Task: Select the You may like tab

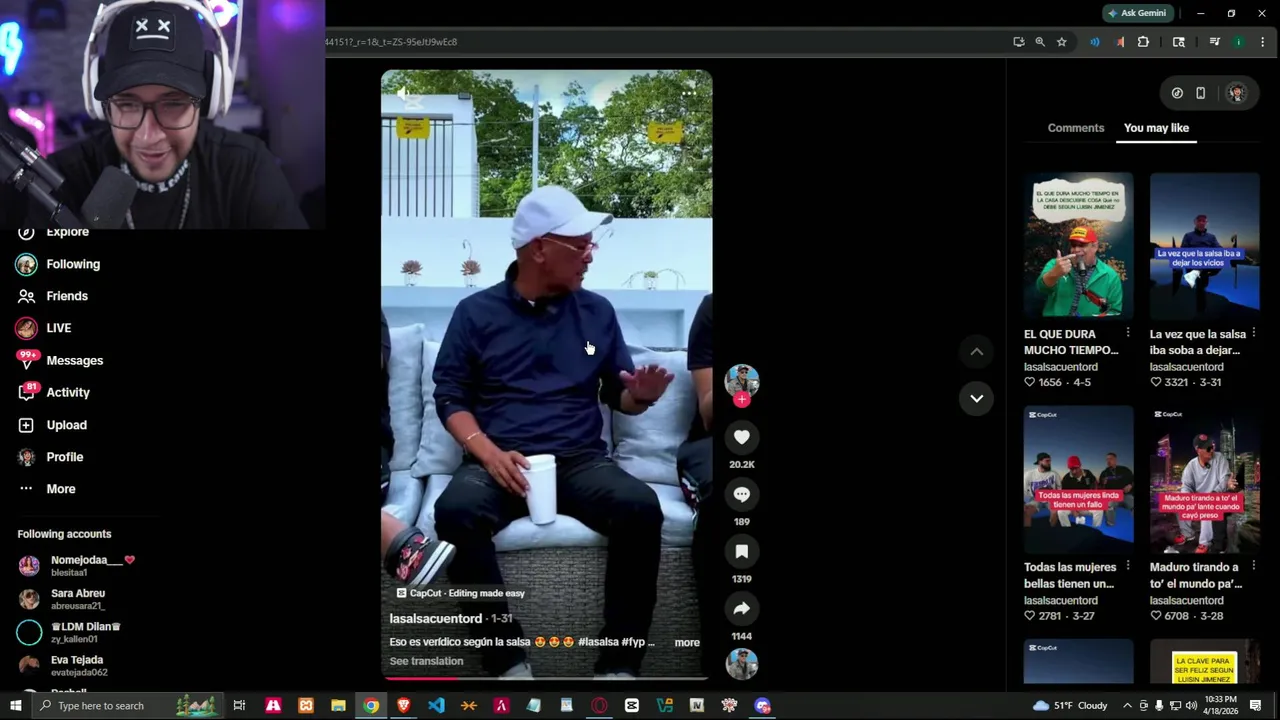Action: 1156,128
